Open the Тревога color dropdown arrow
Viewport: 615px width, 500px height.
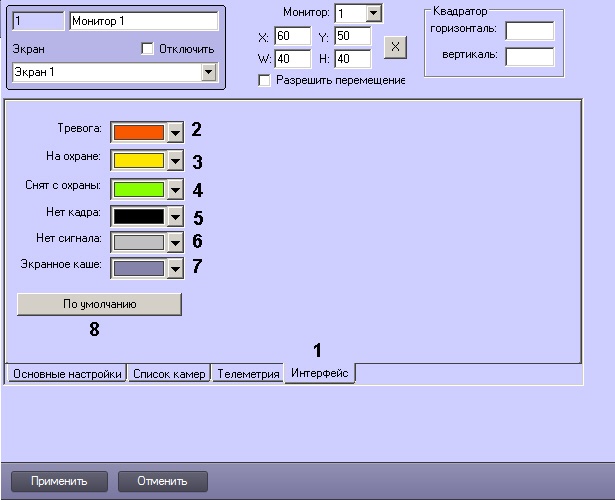pyautogui.click(x=176, y=132)
